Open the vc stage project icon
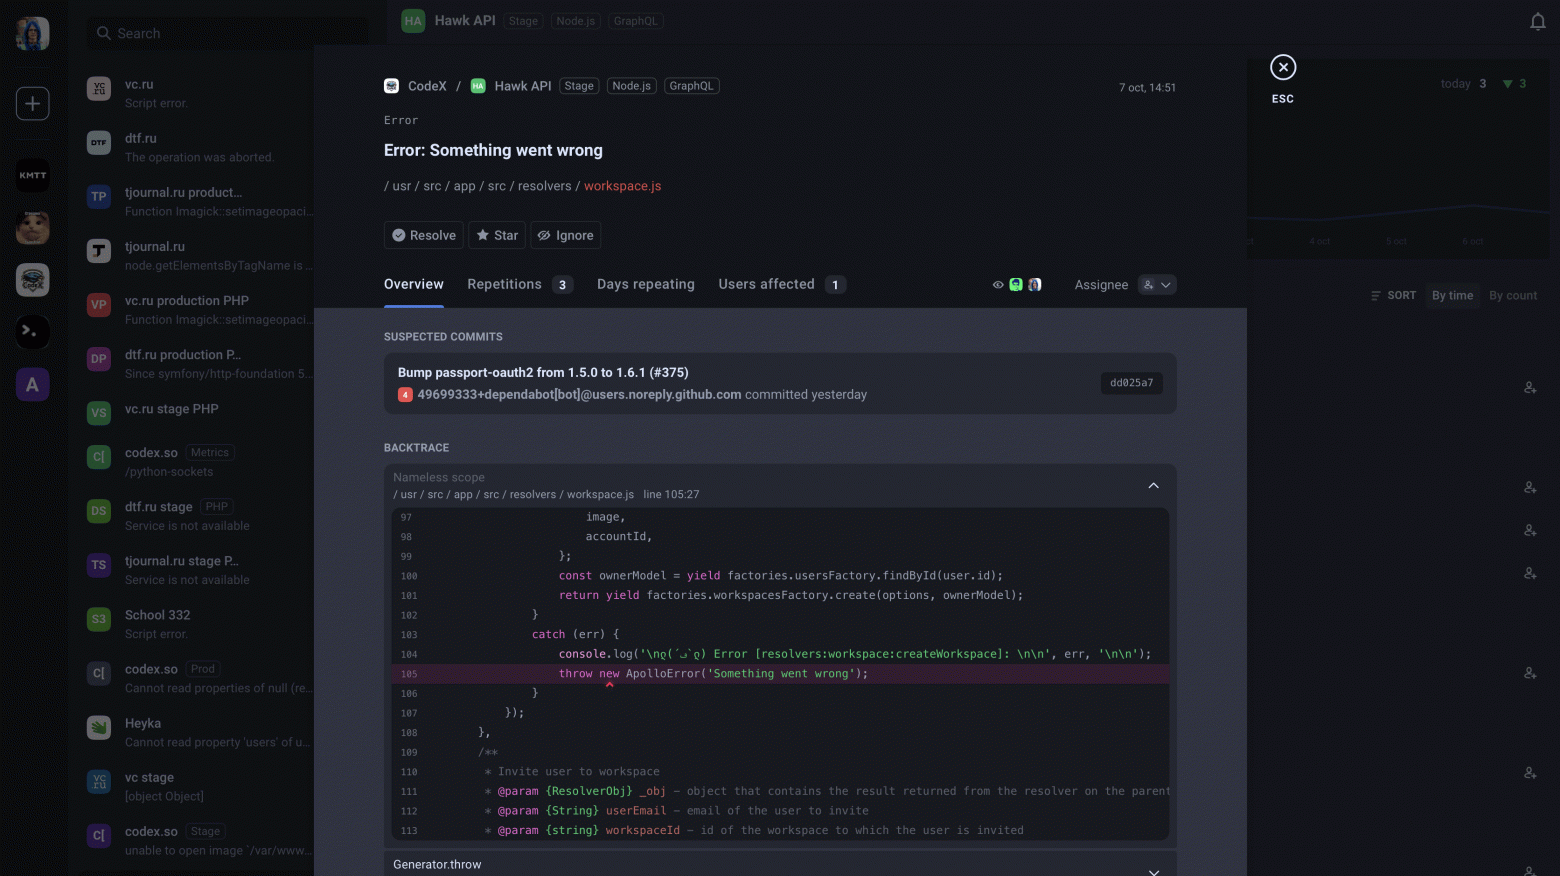 pyautogui.click(x=99, y=781)
